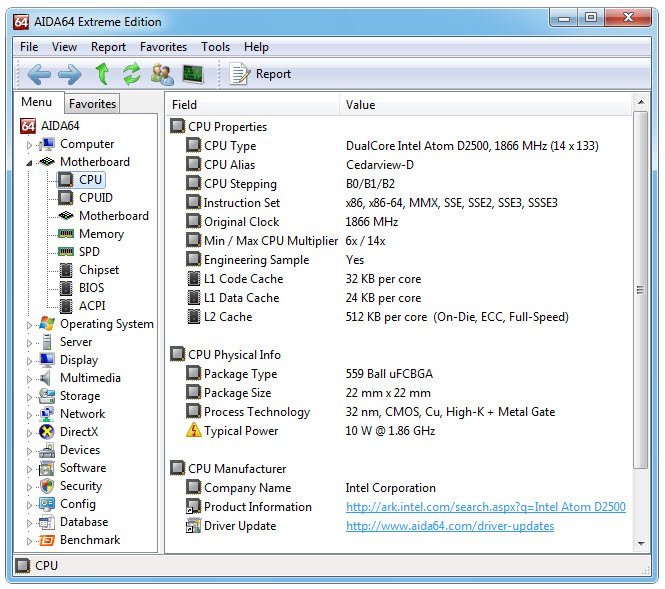Switch to the Menu tab
The width and height of the screenshot is (665, 589).
click(x=37, y=102)
